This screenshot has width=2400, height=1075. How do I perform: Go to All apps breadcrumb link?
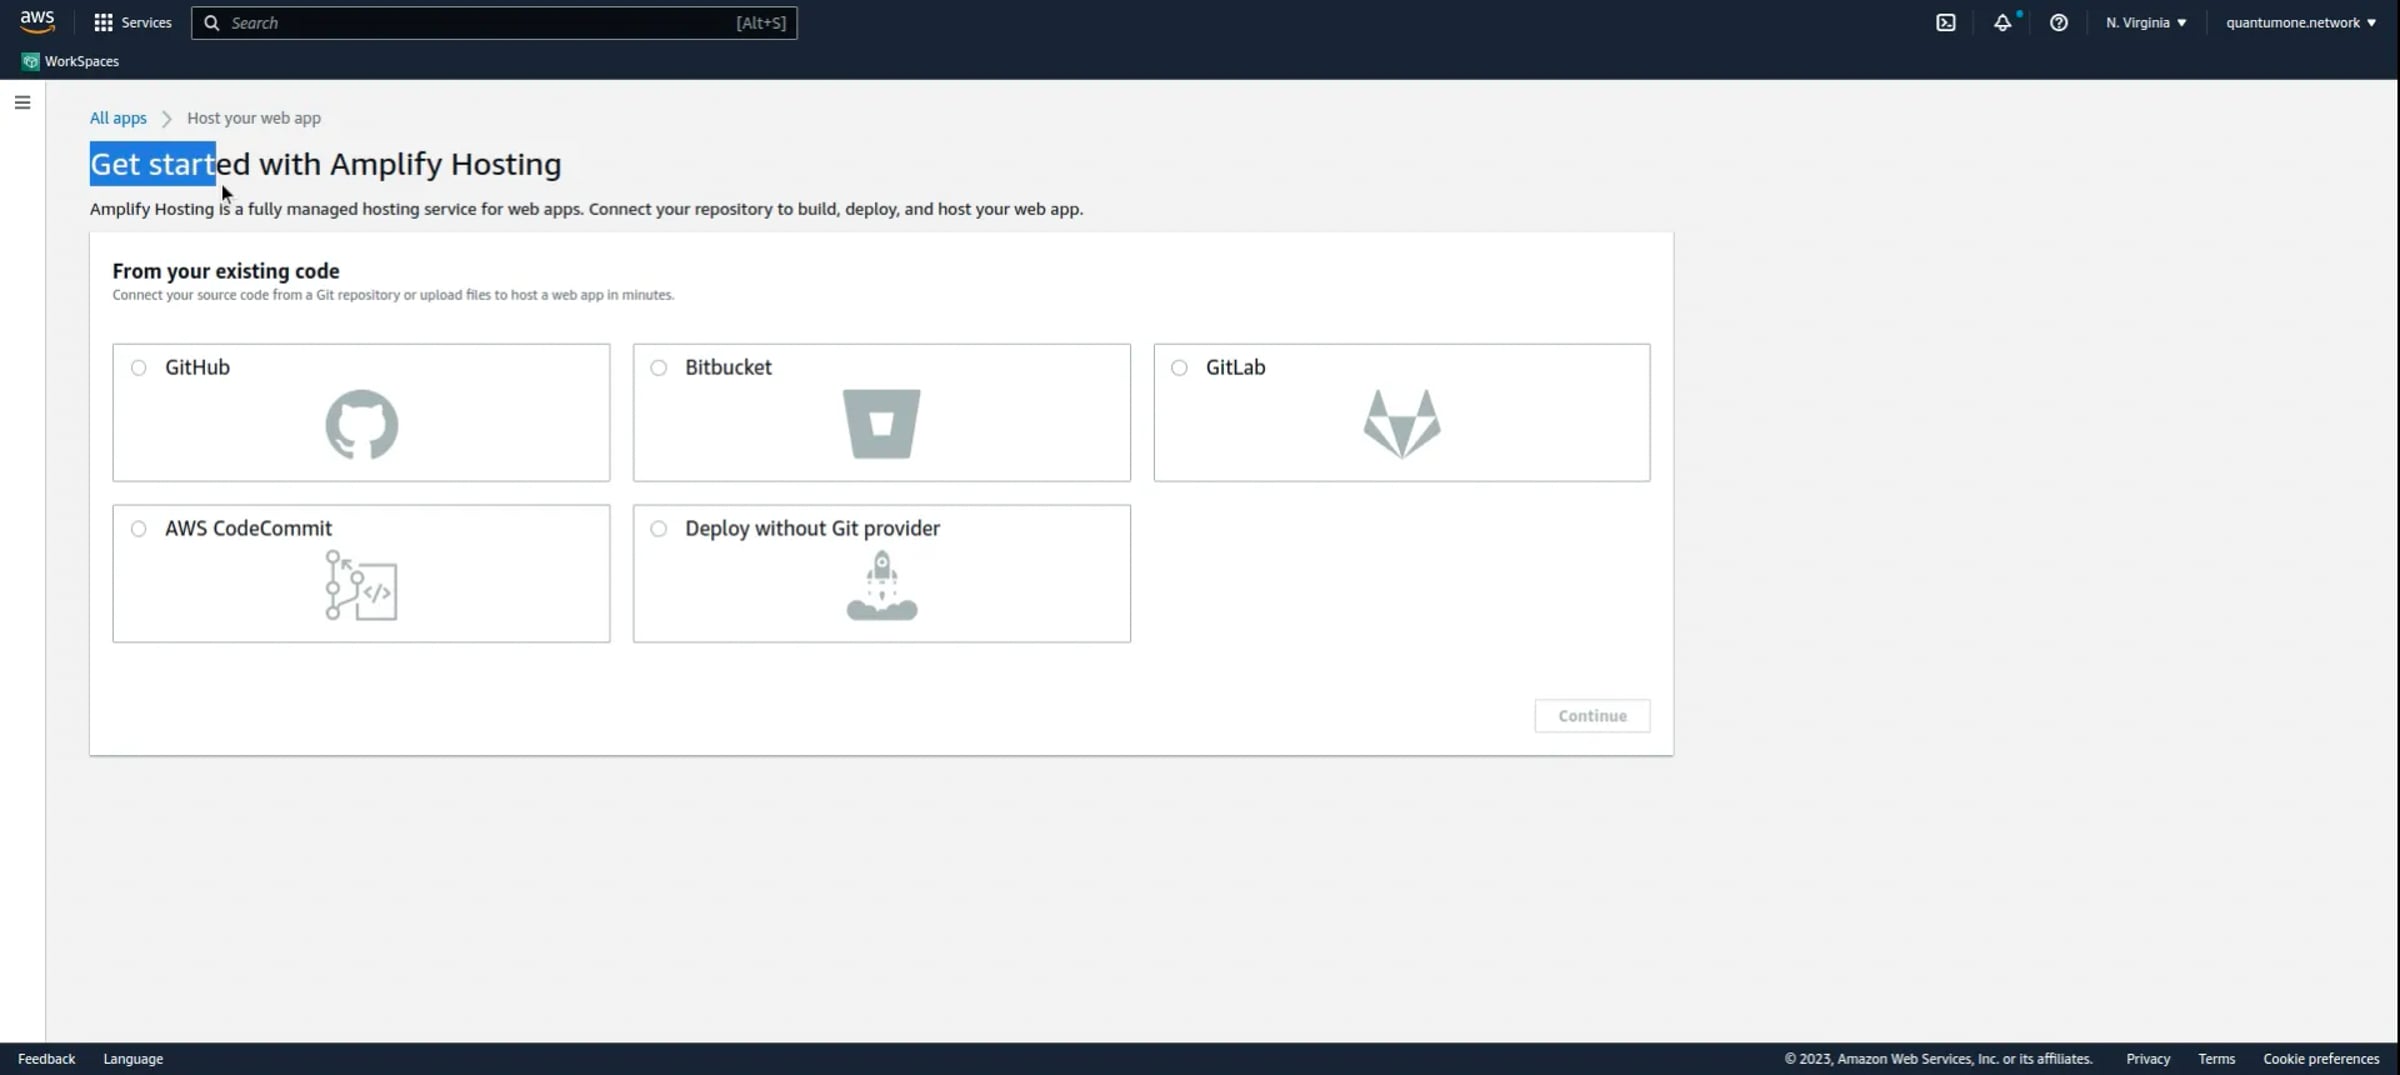click(118, 118)
